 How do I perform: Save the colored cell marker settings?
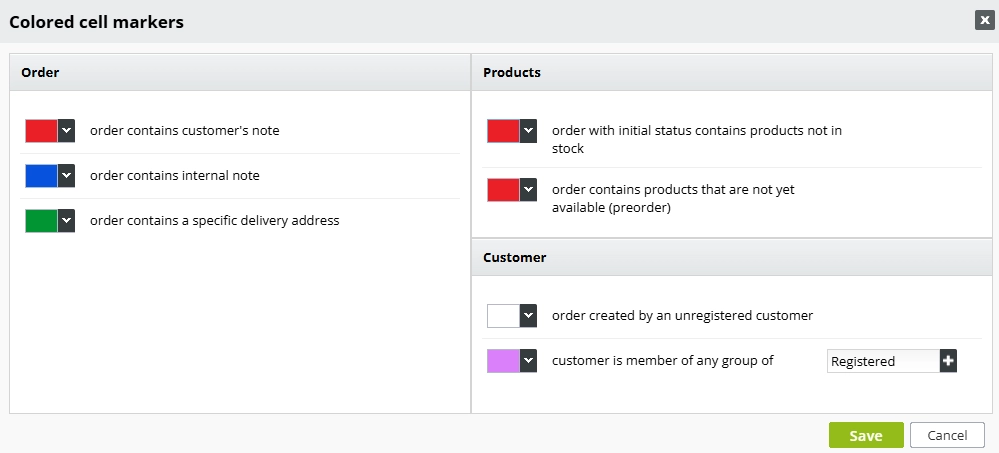pos(866,435)
